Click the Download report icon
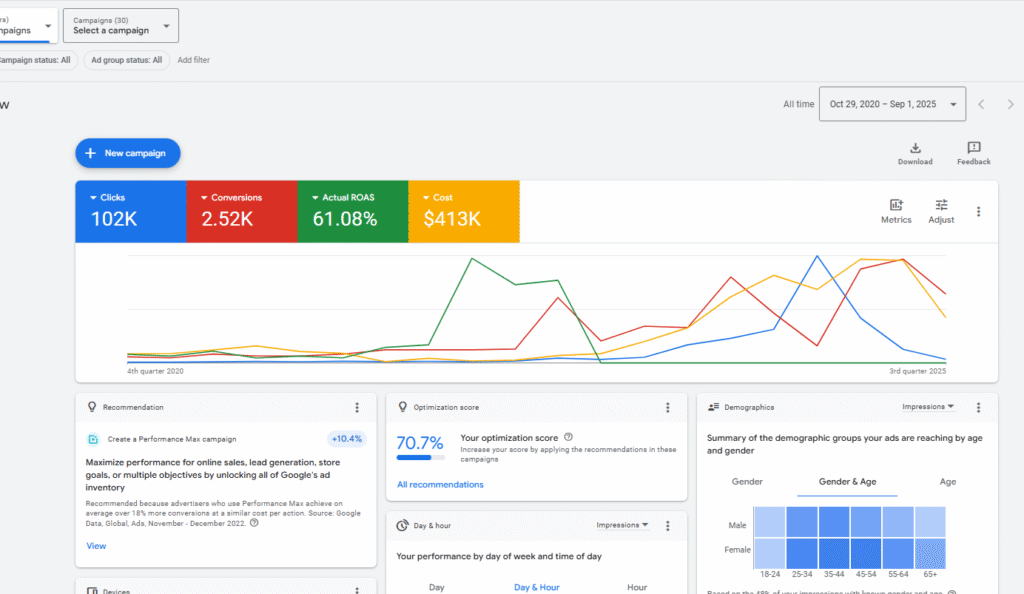 coord(915,146)
